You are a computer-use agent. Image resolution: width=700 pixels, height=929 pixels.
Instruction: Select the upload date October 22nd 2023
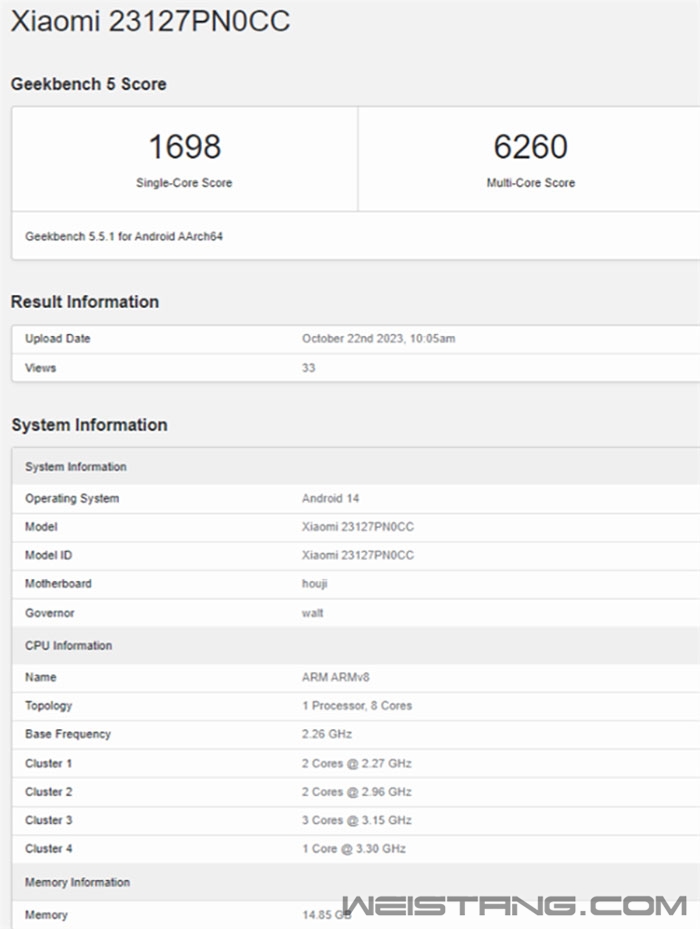pyautogui.click(x=378, y=339)
